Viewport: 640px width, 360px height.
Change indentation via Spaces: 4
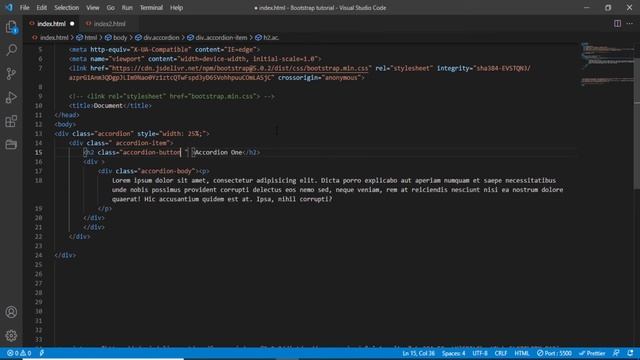(x=453, y=353)
